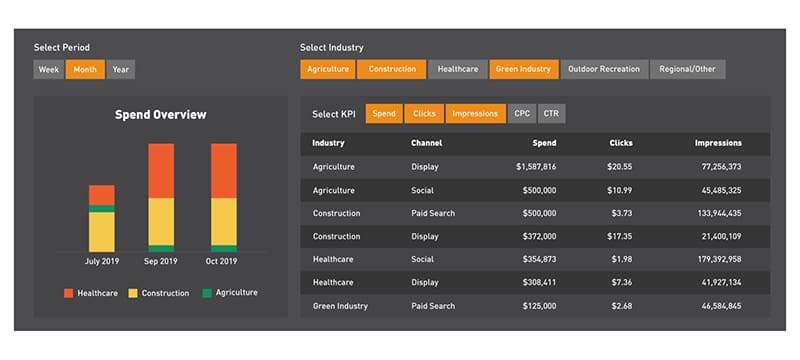The image size is (800, 360).
Task: Click the Healthcare legend color swatch
Action: pyautogui.click(x=69, y=293)
